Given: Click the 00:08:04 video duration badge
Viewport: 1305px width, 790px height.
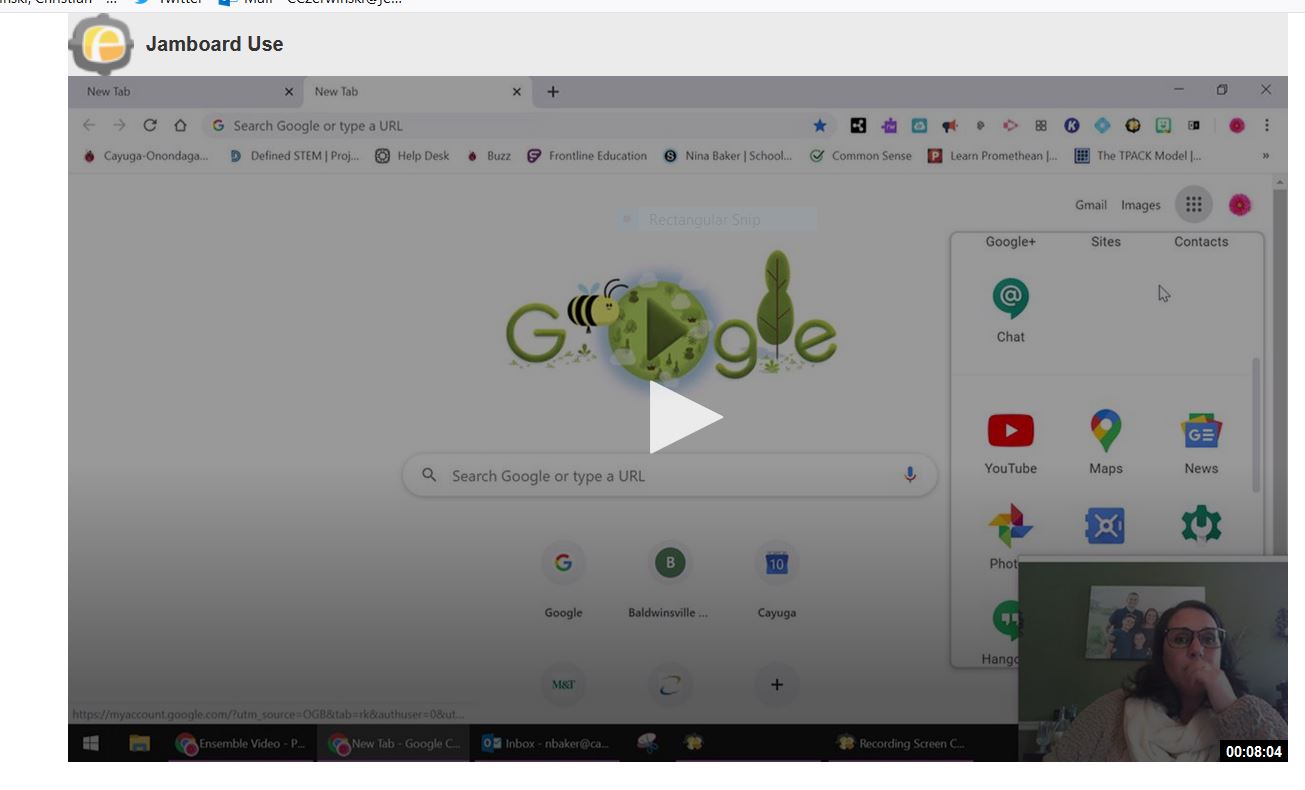Looking at the screenshot, I should [1253, 751].
